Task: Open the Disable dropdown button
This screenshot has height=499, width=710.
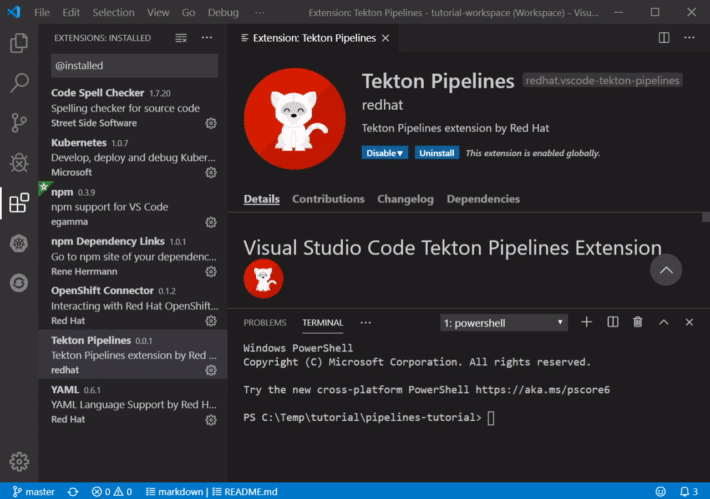Action: [x=384, y=153]
